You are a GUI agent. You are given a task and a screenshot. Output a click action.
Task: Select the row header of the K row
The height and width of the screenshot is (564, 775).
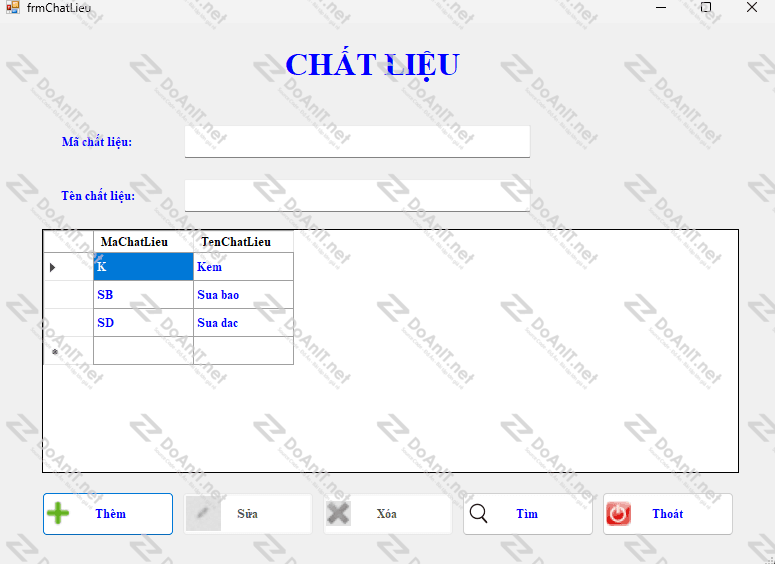(x=68, y=267)
